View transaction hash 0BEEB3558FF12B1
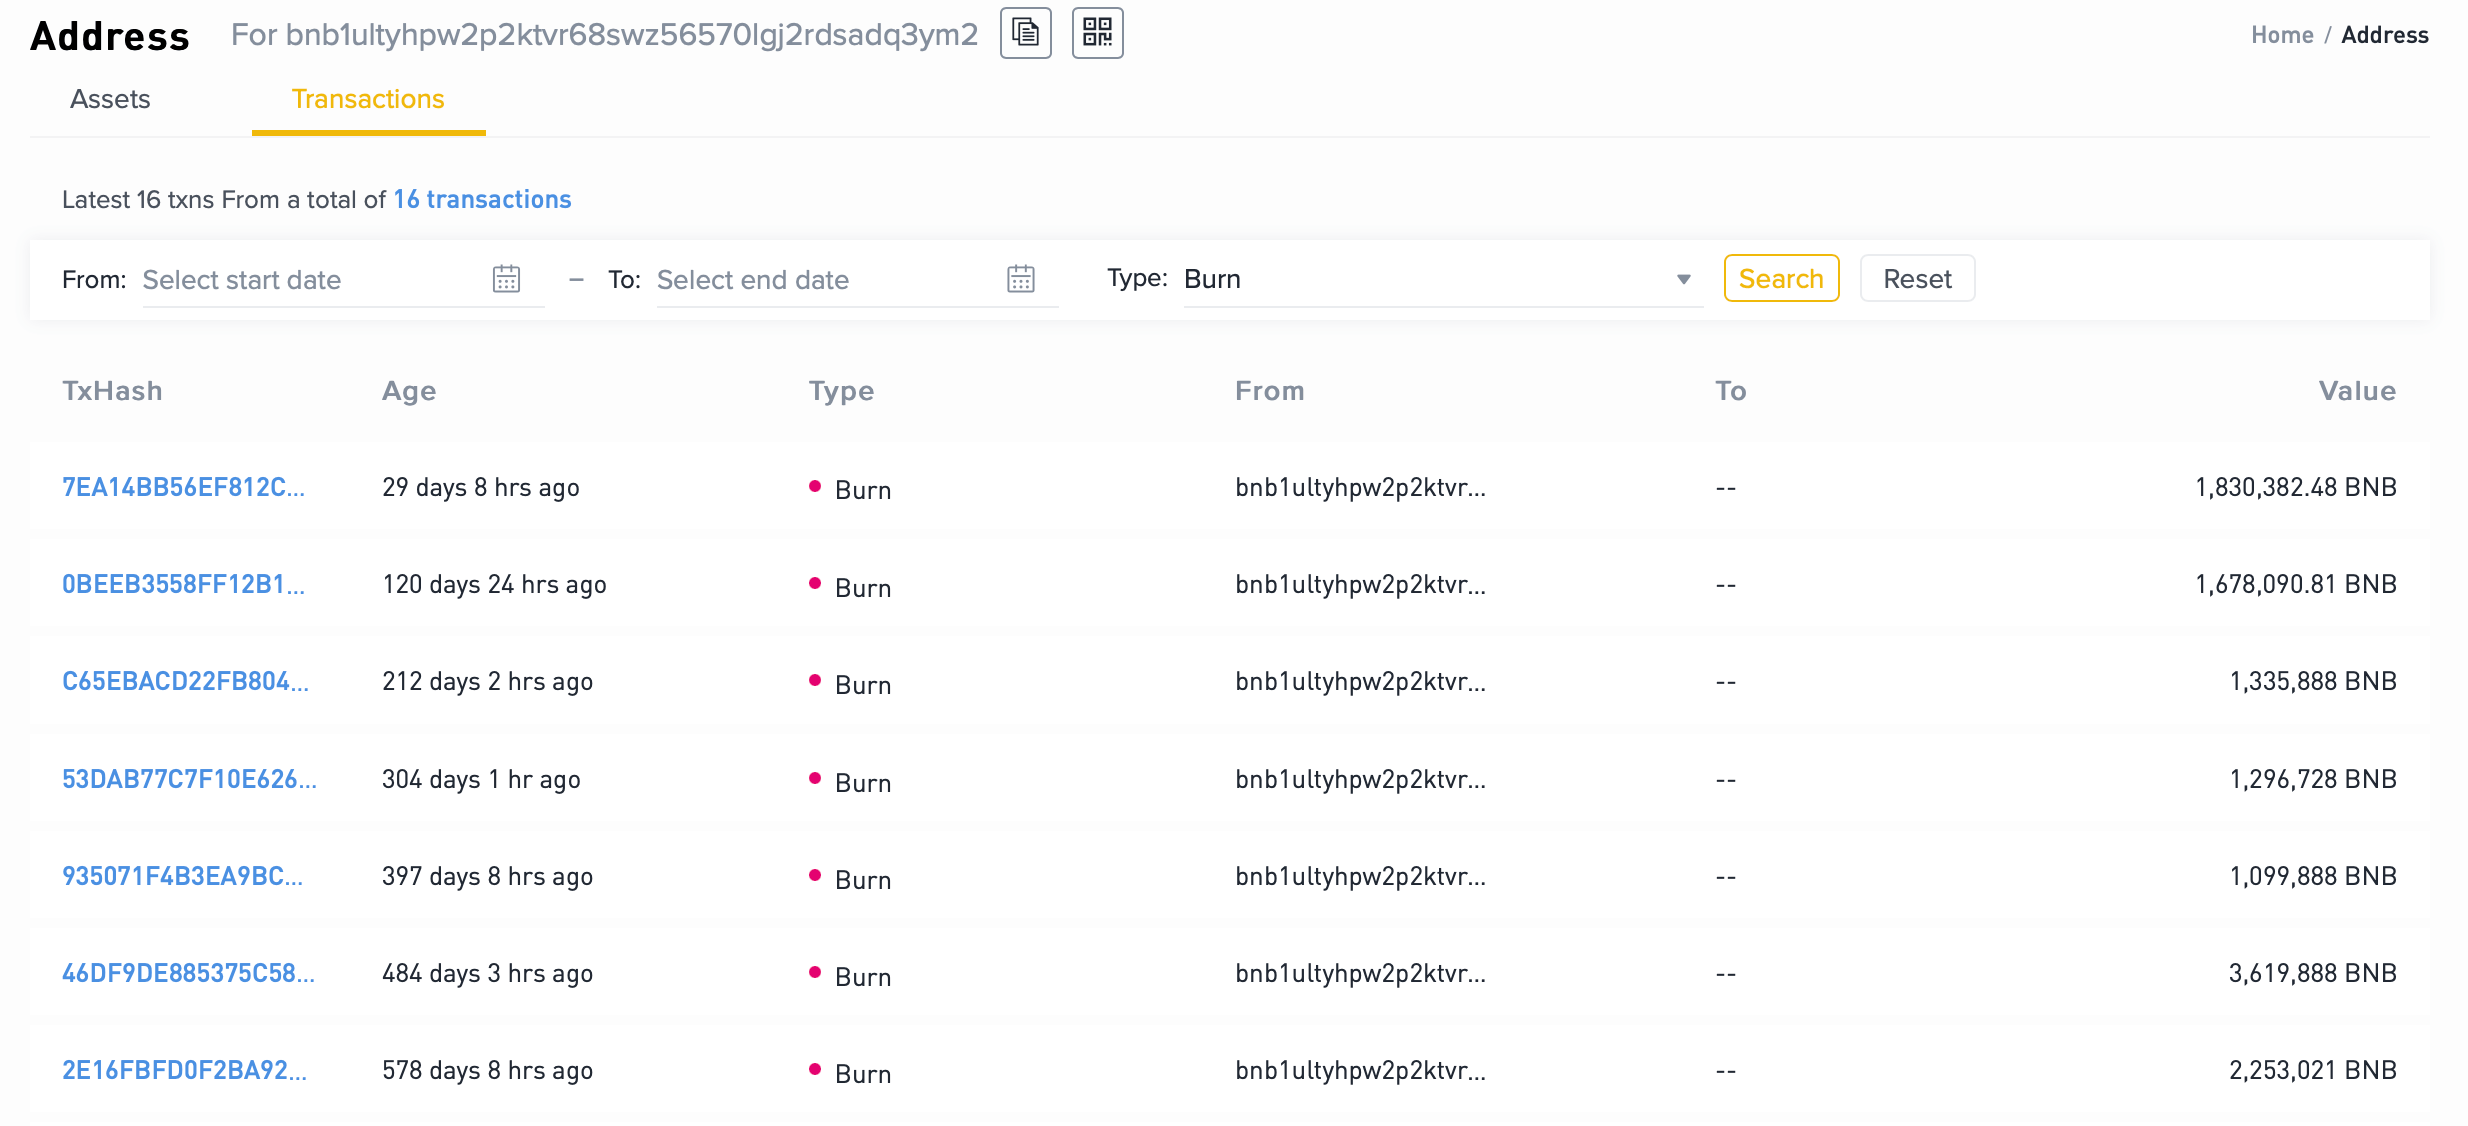The height and width of the screenshot is (1126, 2468). pyautogui.click(x=183, y=585)
